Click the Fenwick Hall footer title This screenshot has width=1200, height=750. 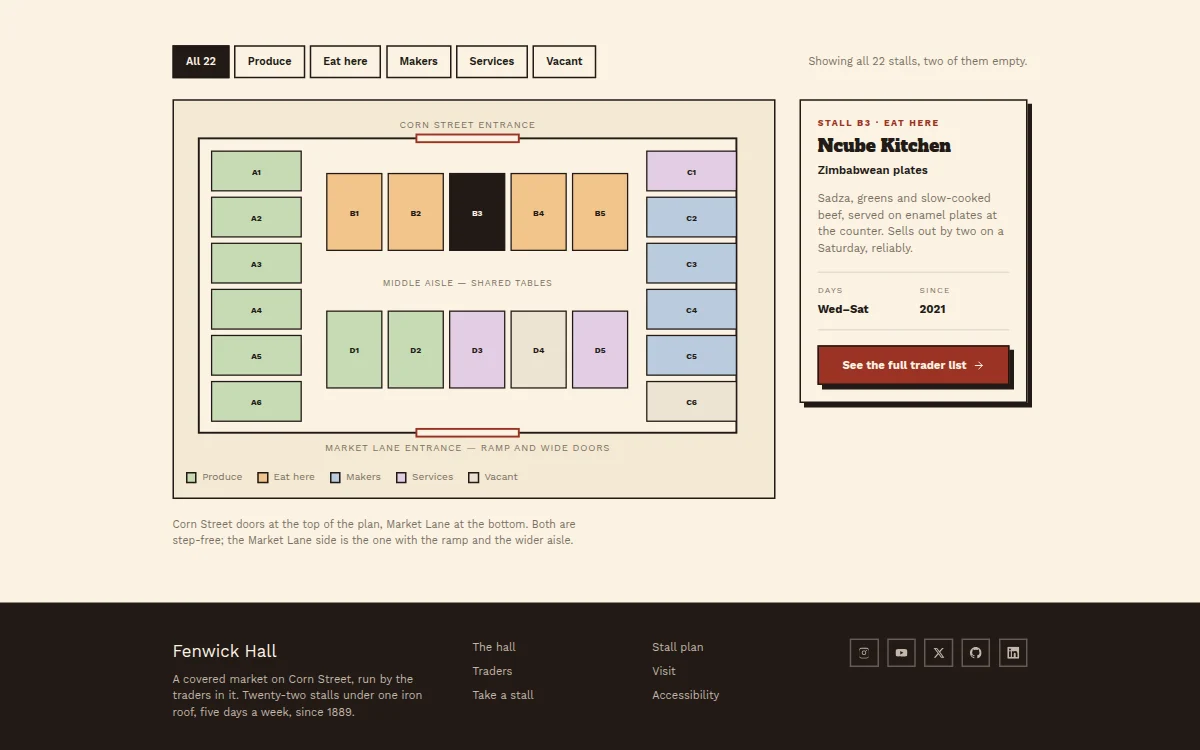click(x=225, y=651)
